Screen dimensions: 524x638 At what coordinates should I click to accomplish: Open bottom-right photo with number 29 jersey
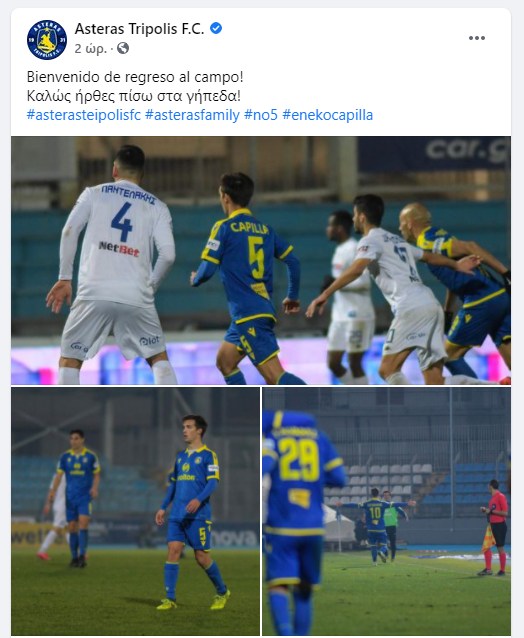click(386, 511)
